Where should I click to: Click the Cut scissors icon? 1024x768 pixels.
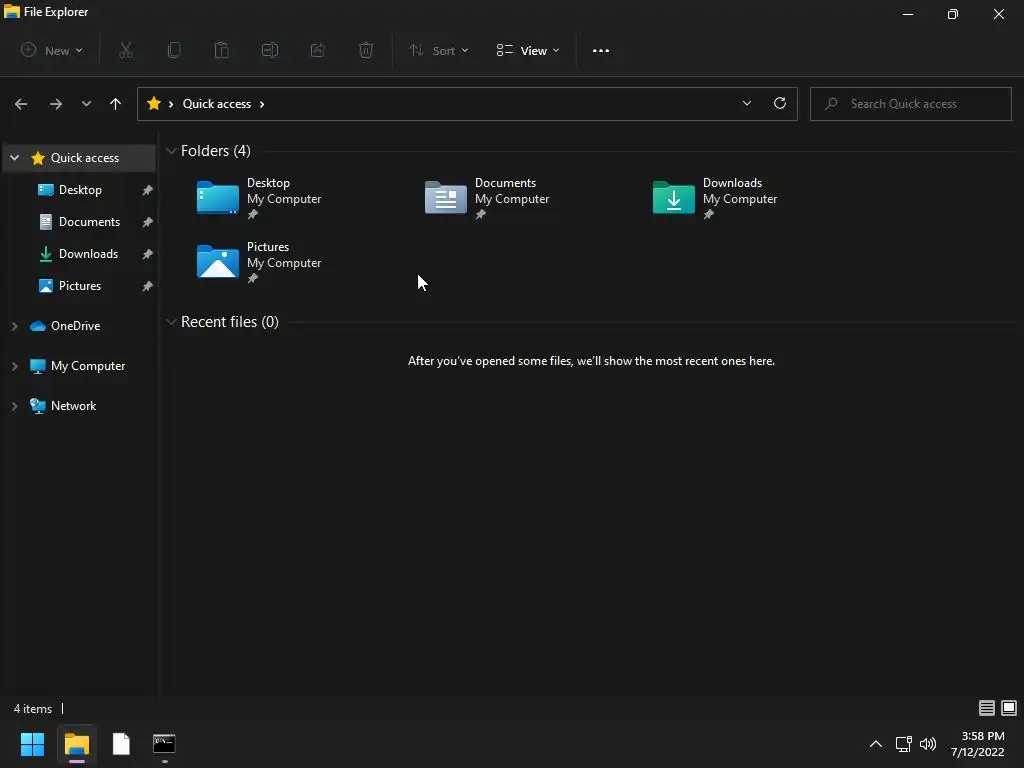[126, 50]
